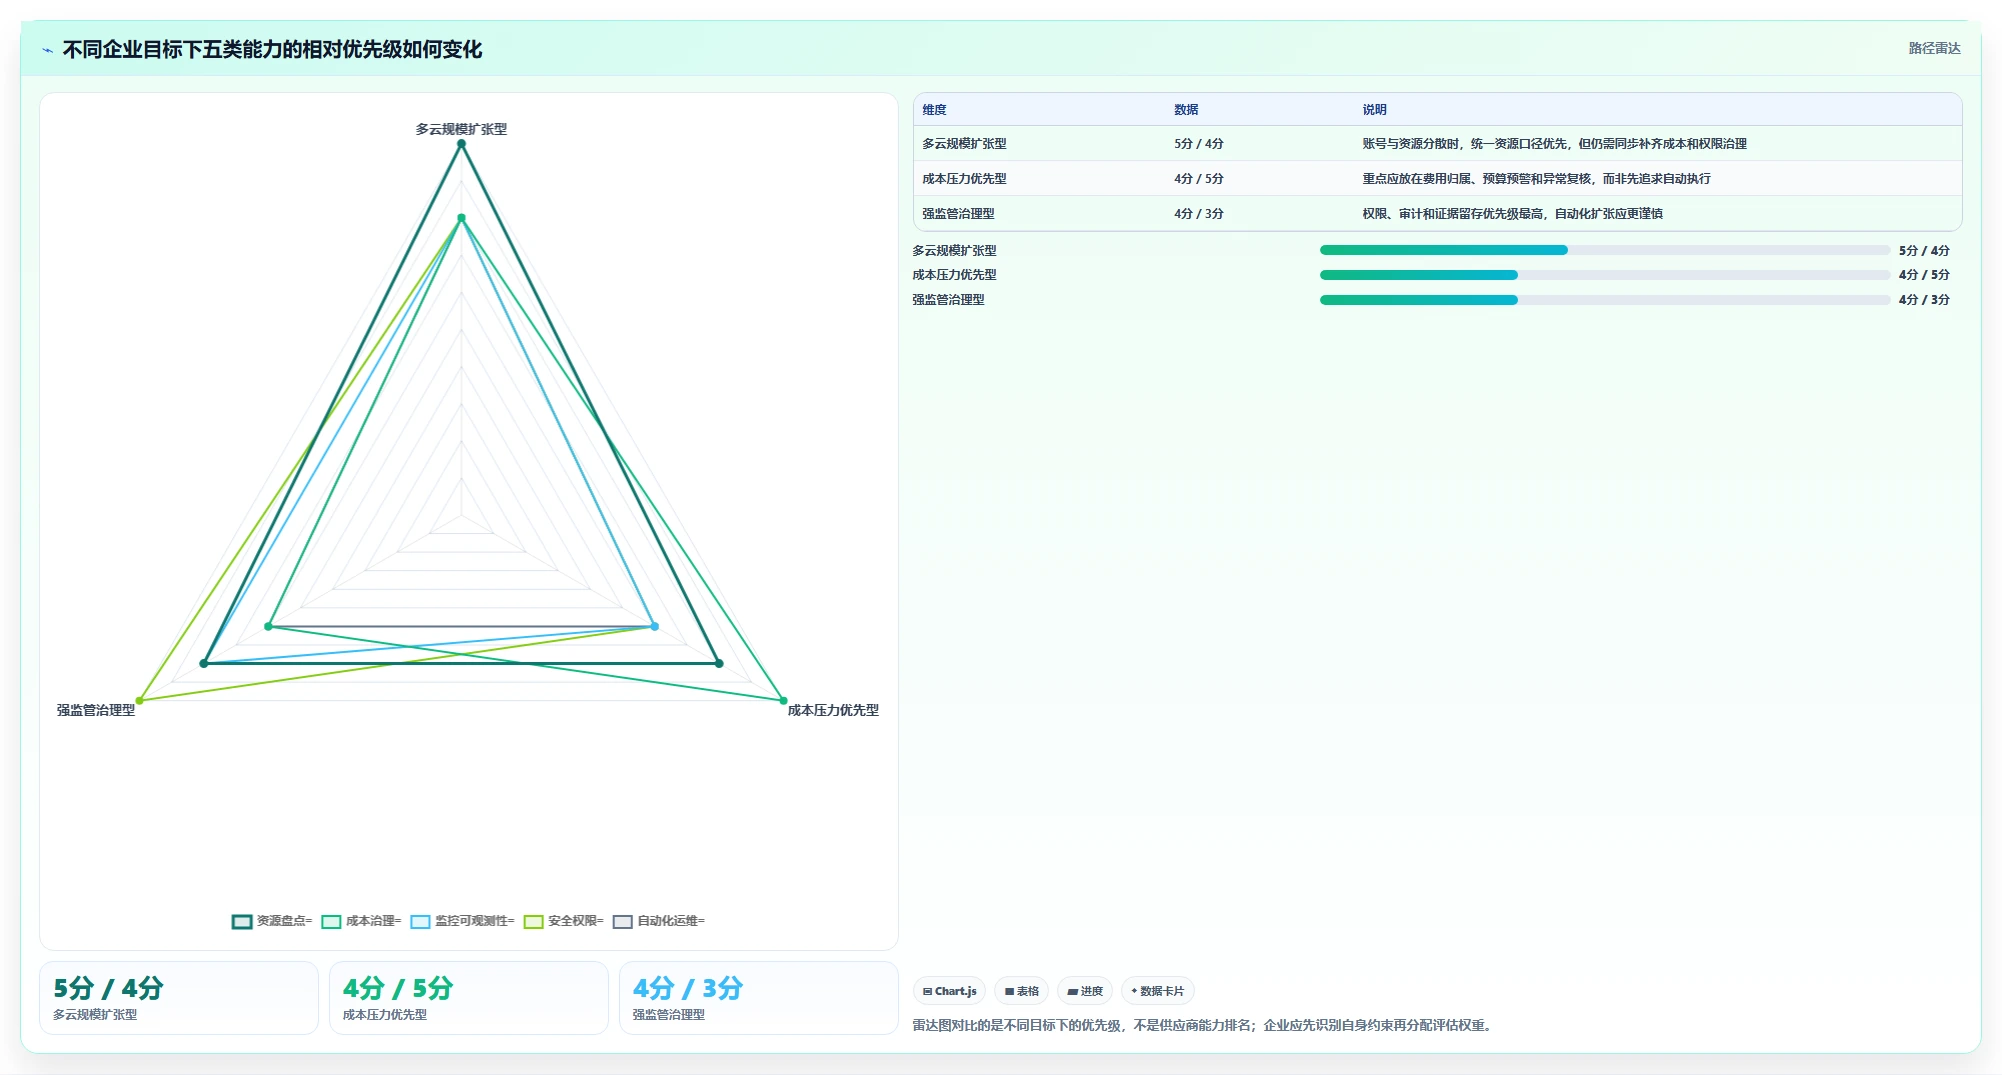Click the 路径雷达 label at top right
2002x1075 pixels.
pos(1934,48)
